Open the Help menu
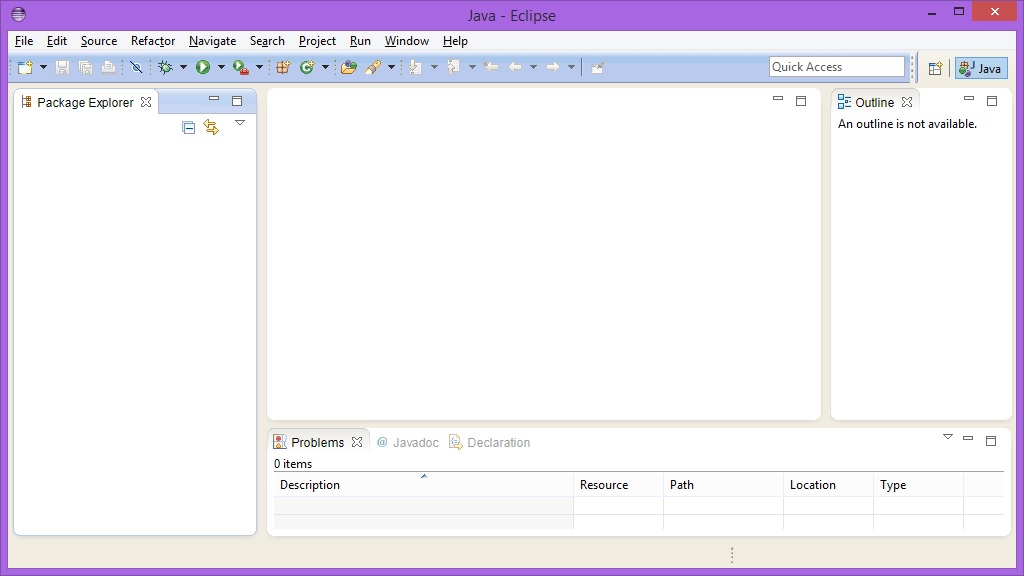Image resolution: width=1024 pixels, height=576 pixels. click(x=455, y=41)
